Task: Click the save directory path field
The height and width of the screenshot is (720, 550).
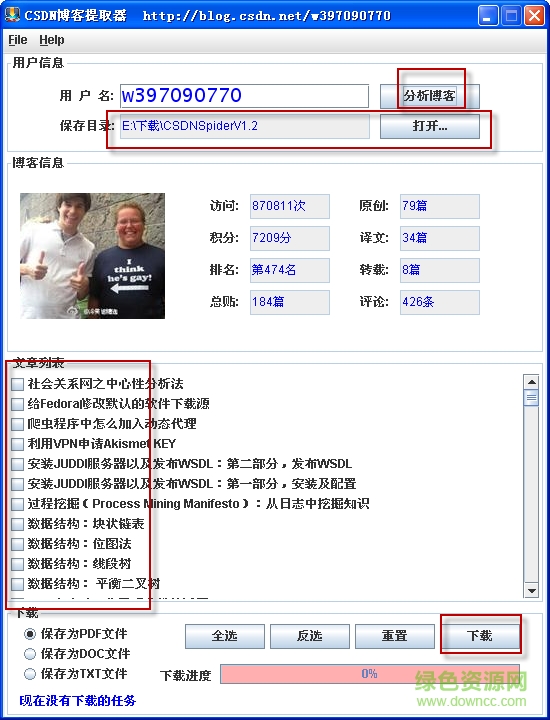Action: 244,126
